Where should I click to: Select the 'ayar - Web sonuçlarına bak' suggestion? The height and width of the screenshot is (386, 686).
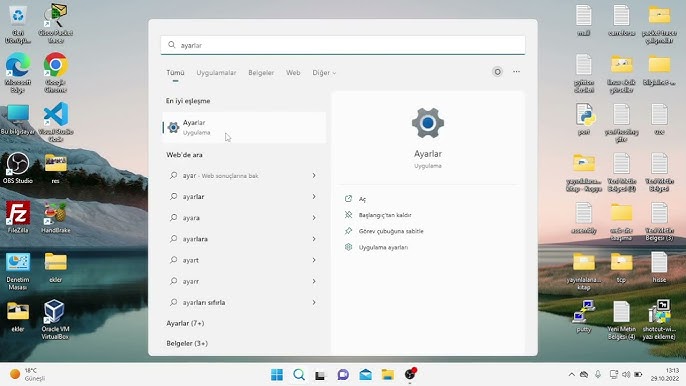tap(220, 175)
